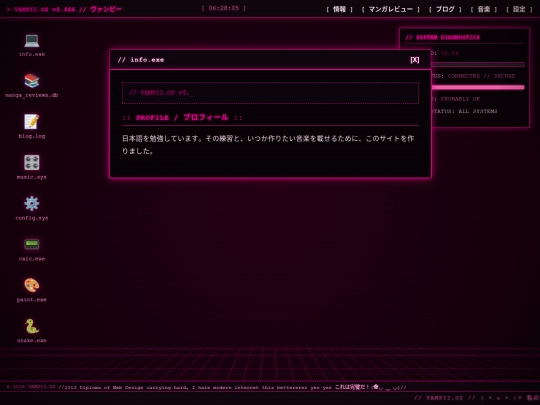
Task: Close the info.exe window
Action: (415, 60)
